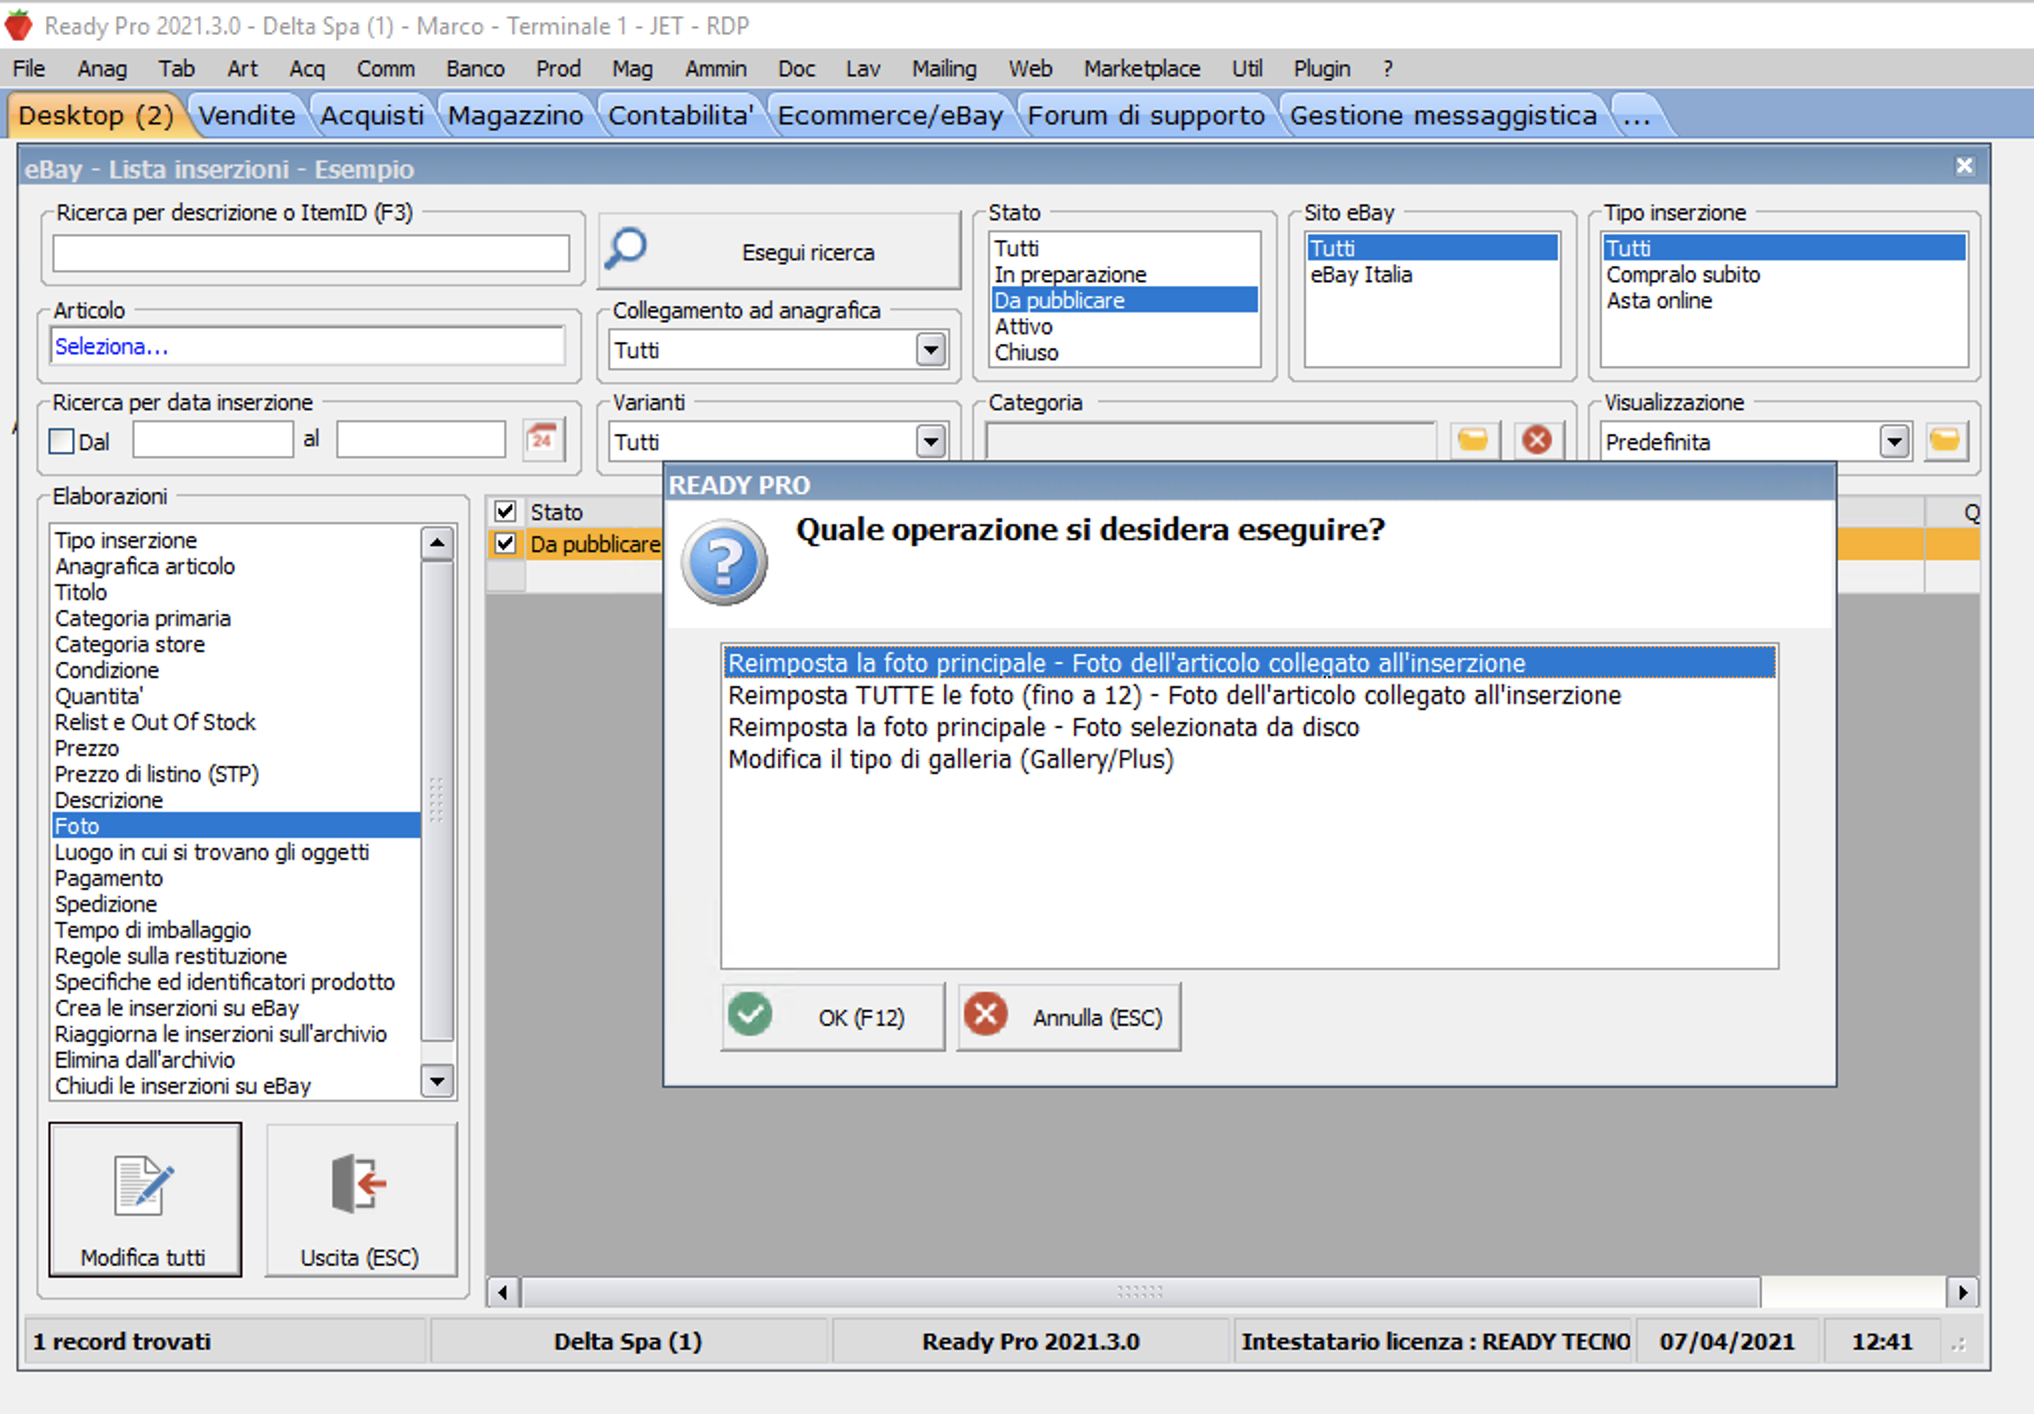Open Categoria folder browse icon
The width and height of the screenshot is (2034, 1414).
point(1473,440)
